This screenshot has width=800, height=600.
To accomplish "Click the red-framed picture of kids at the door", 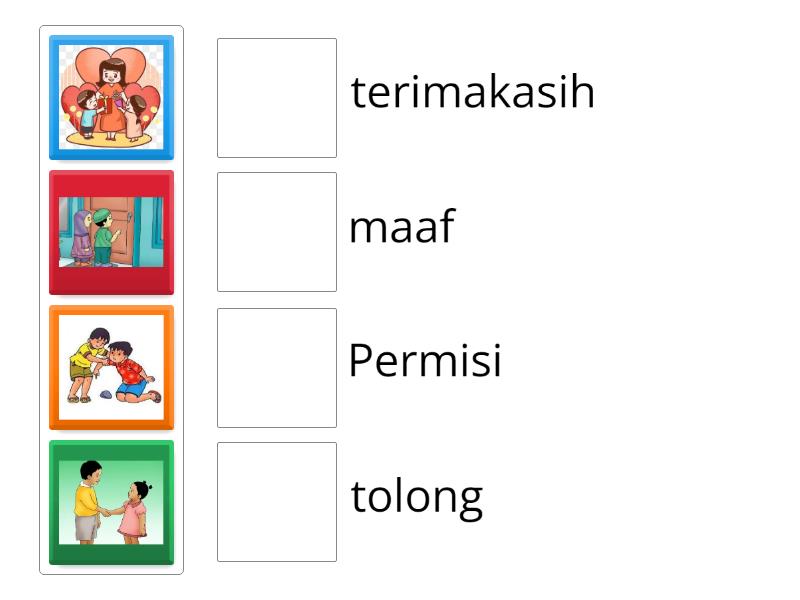I will coord(111,232).
